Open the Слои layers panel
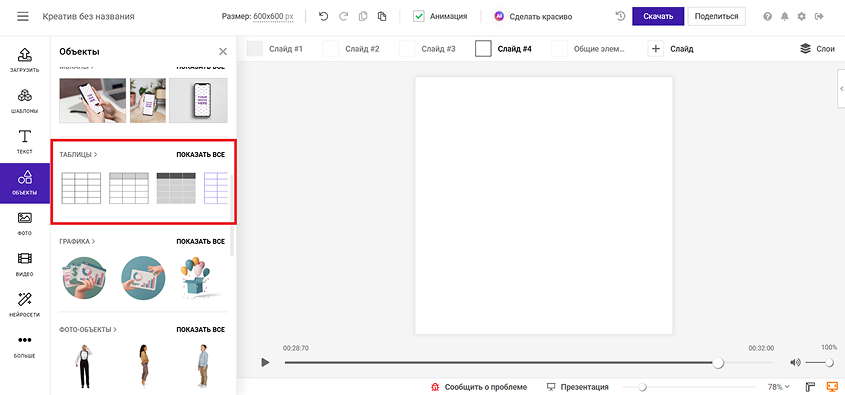Image resolution: width=845 pixels, height=395 pixels. point(818,48)
